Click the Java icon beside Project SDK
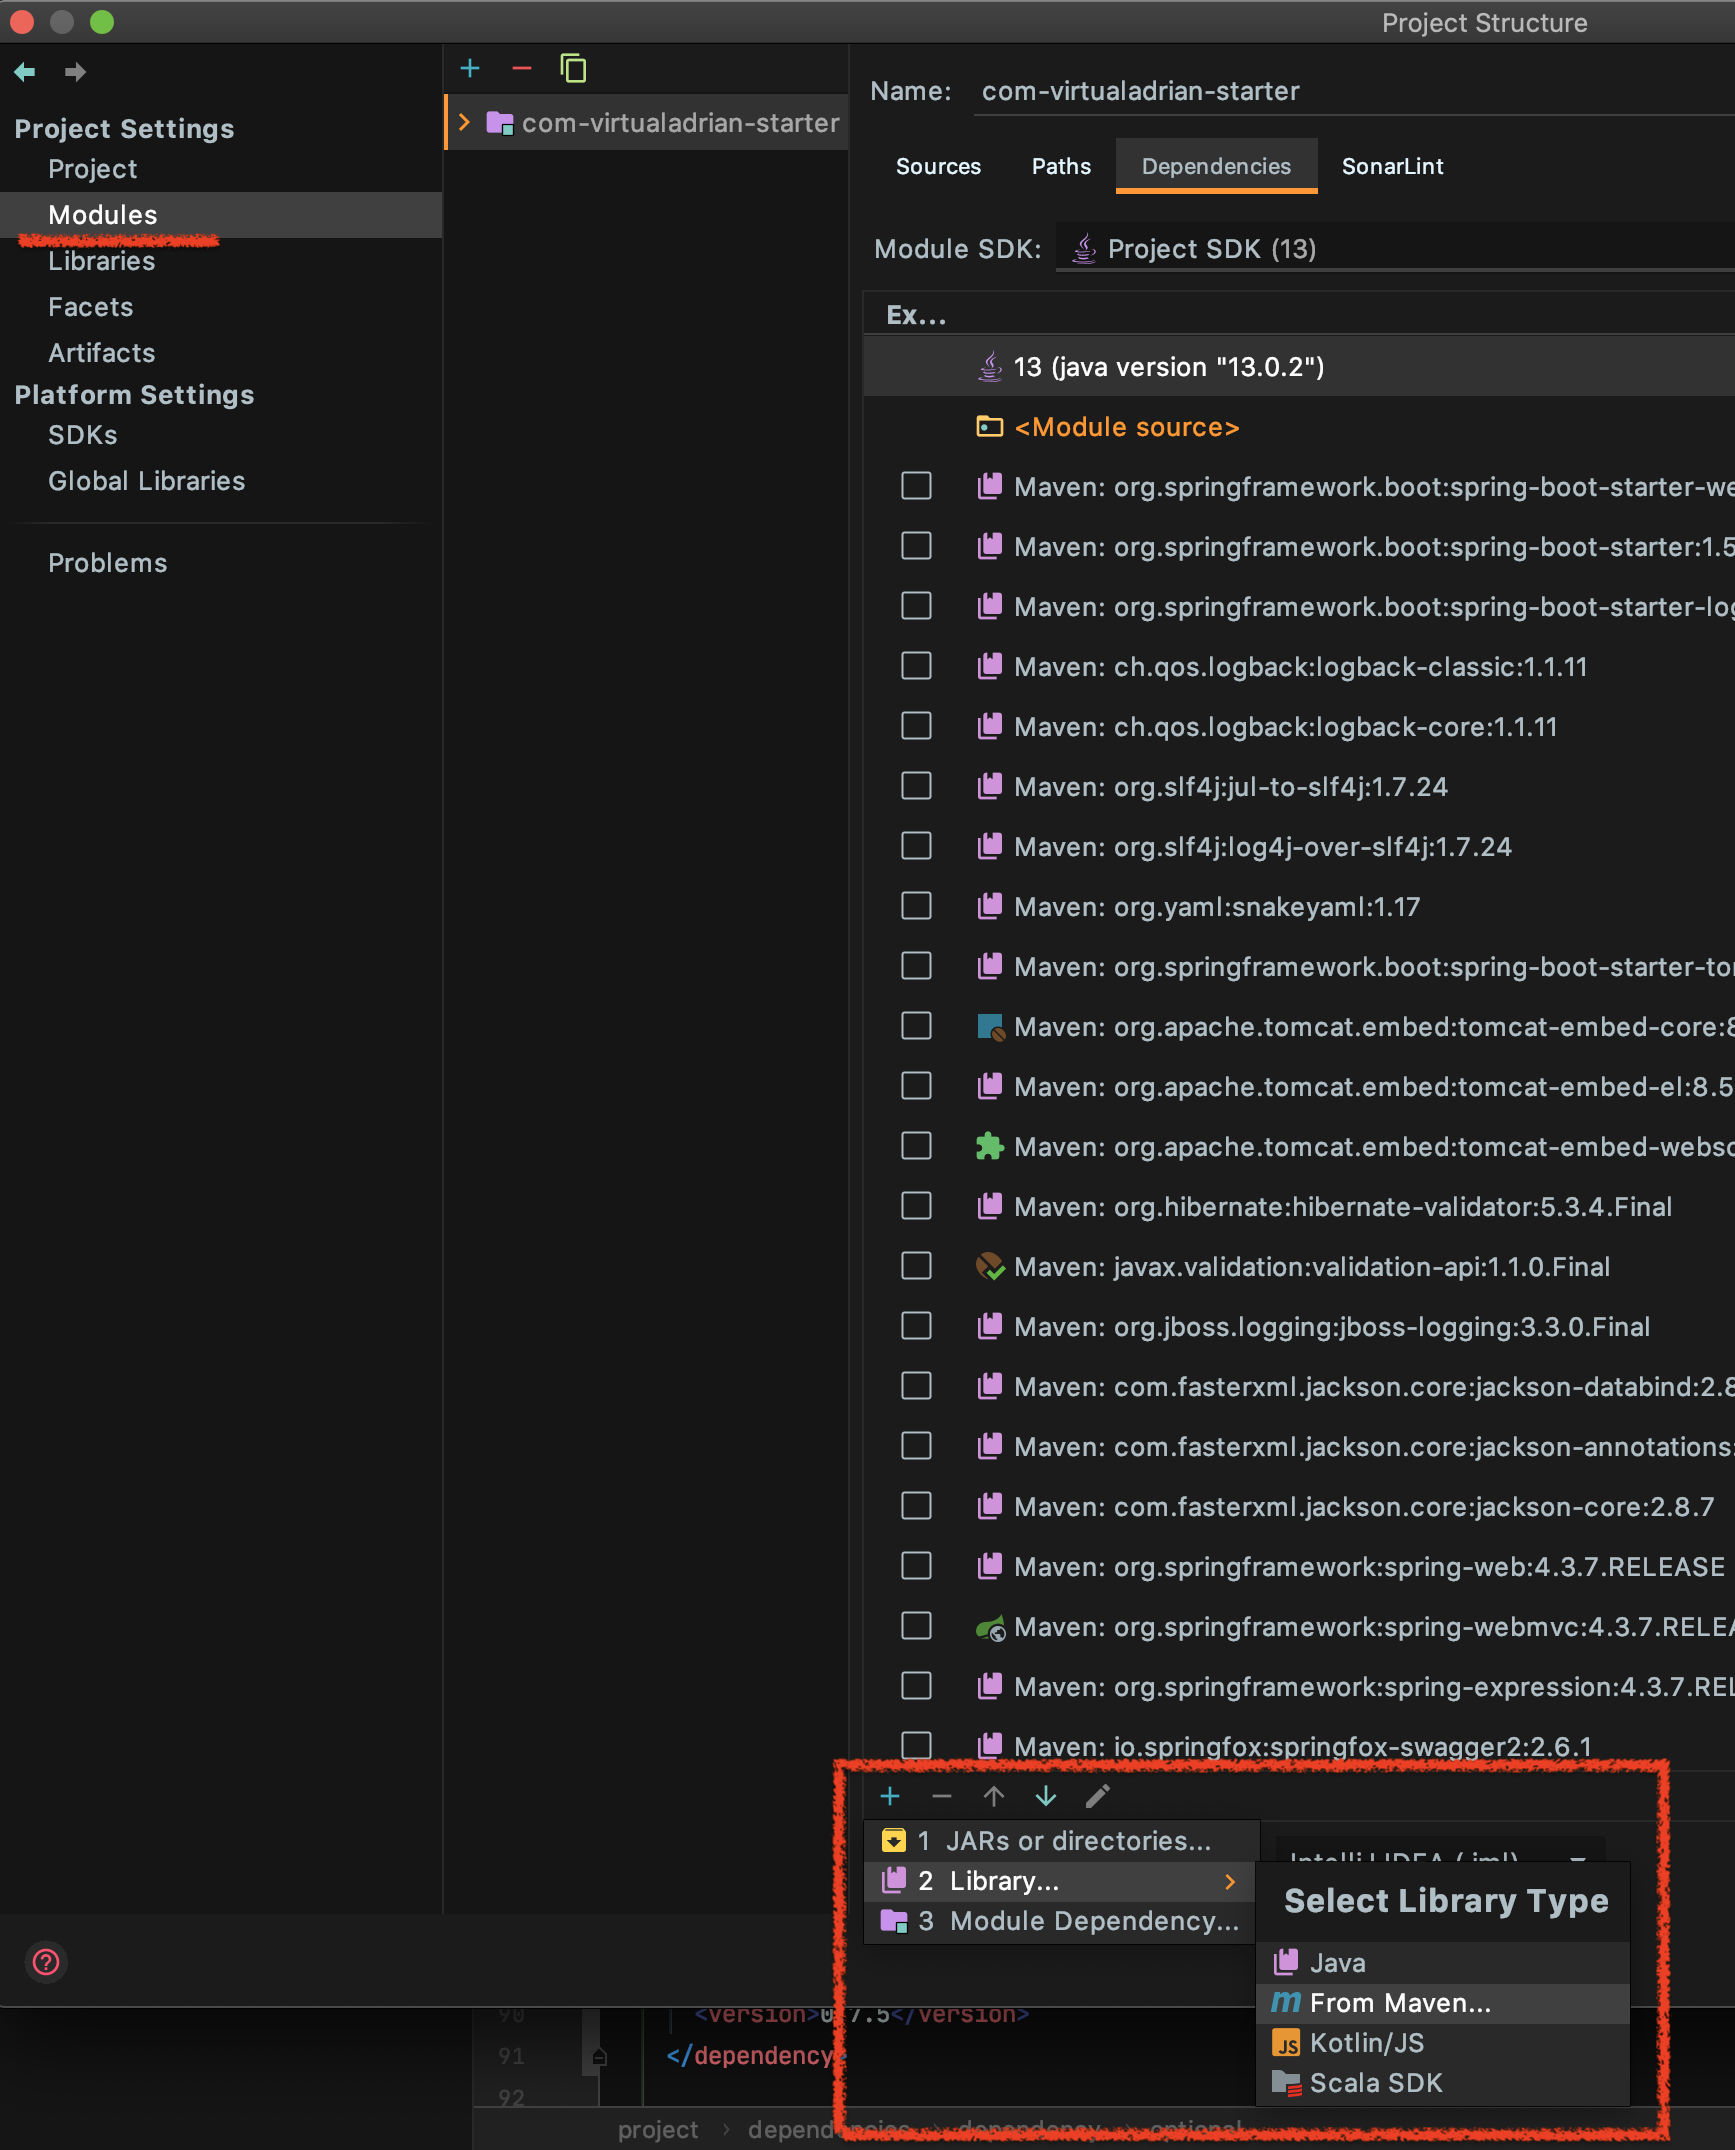 pos(1084,248)
